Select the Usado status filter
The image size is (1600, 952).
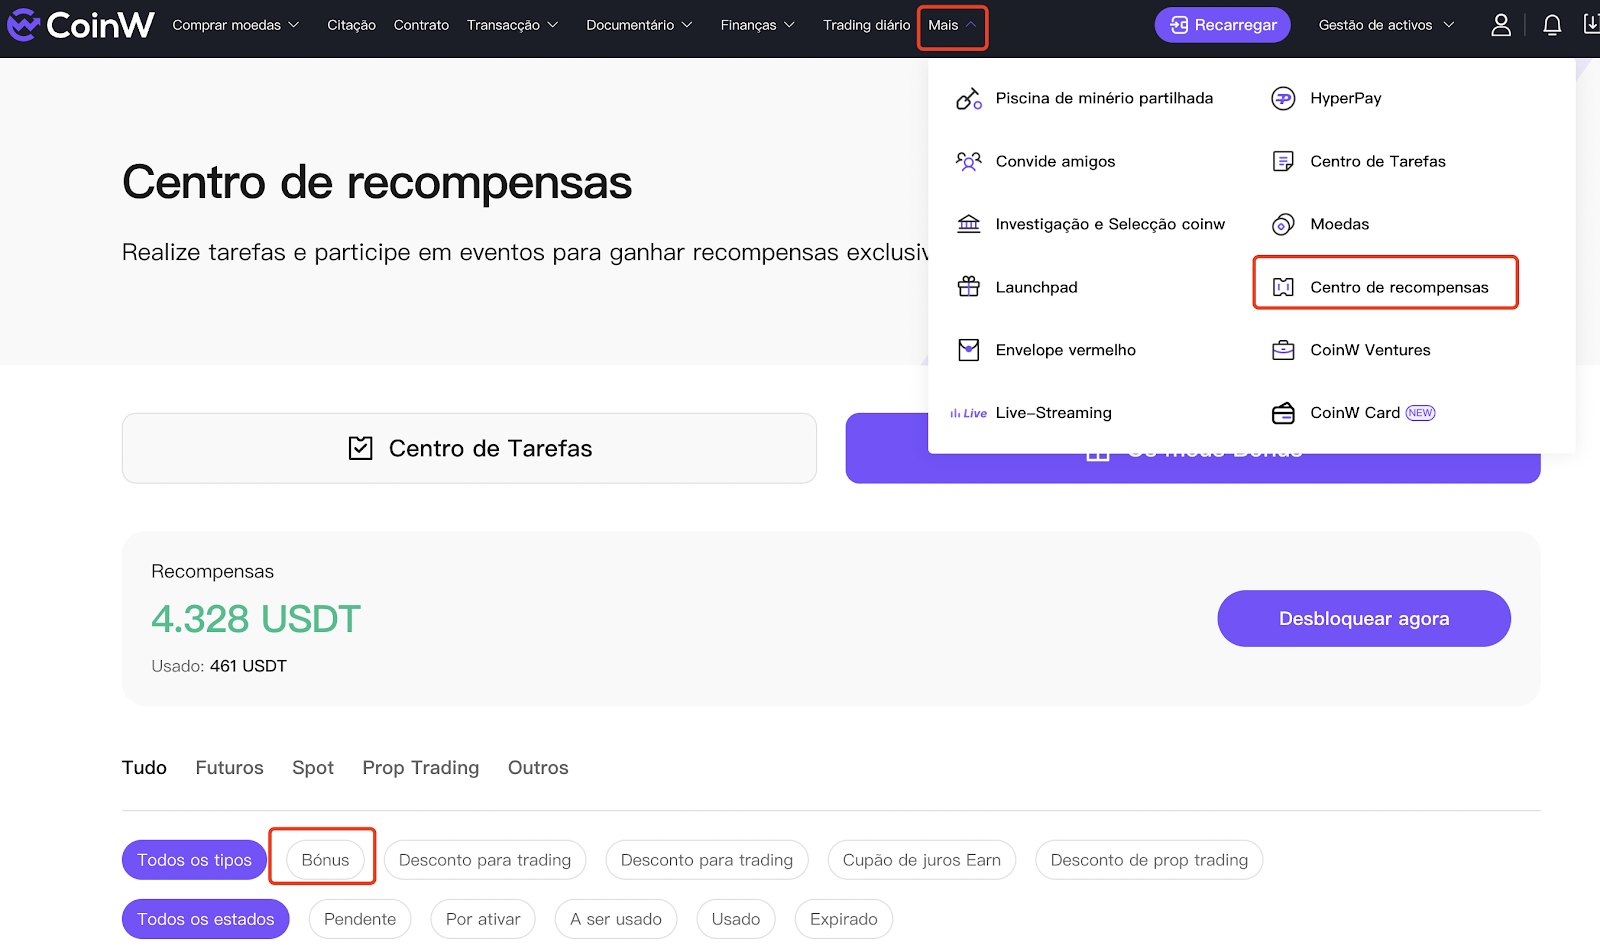coord(736,919)
